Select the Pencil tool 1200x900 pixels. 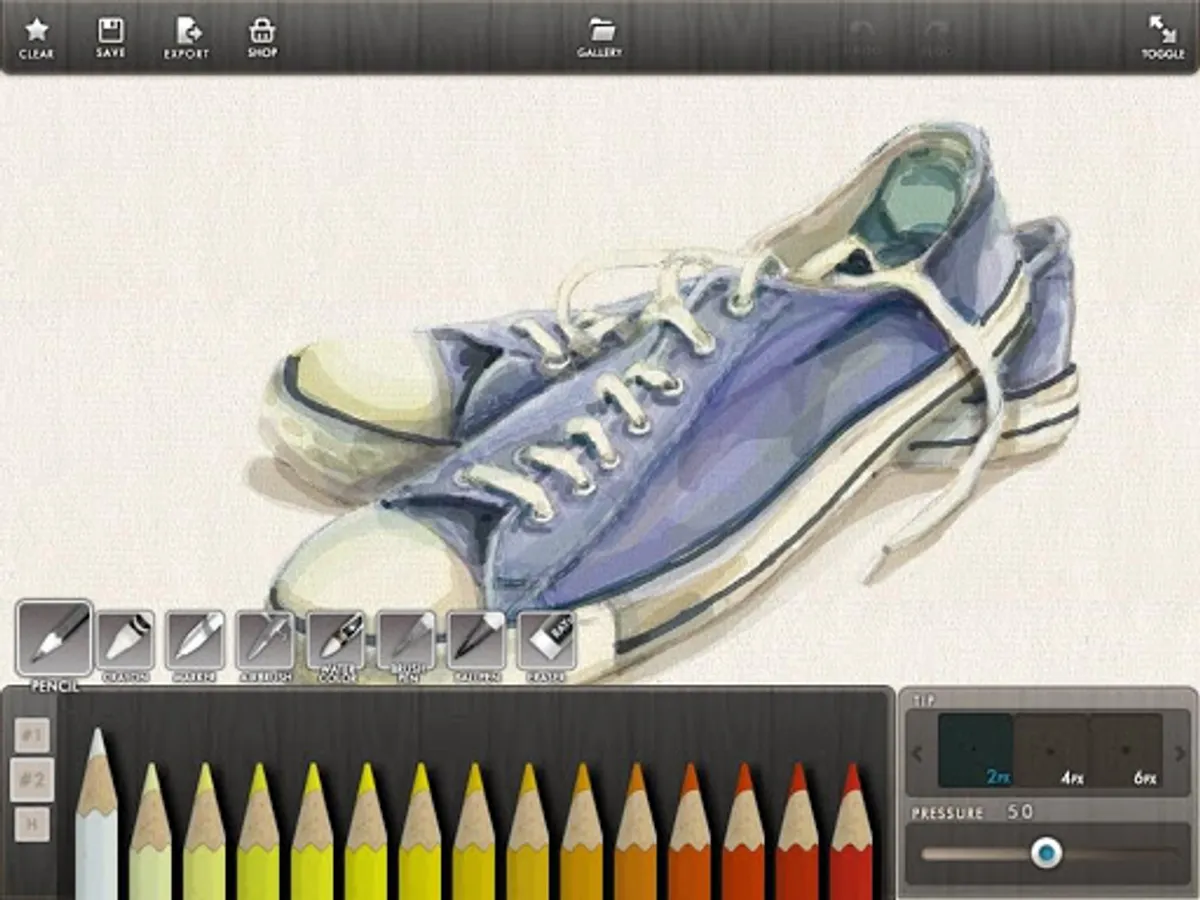coord(55,639)
